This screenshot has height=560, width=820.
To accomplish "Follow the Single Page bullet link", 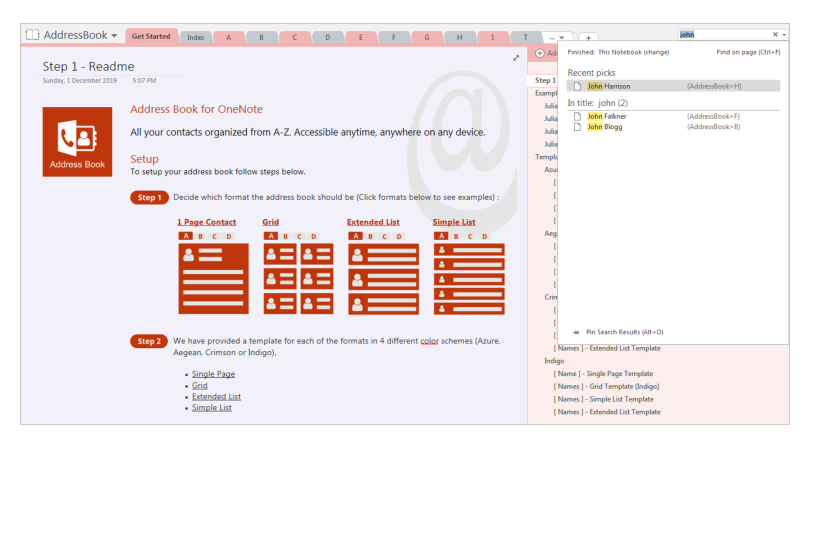I will 213,374.
